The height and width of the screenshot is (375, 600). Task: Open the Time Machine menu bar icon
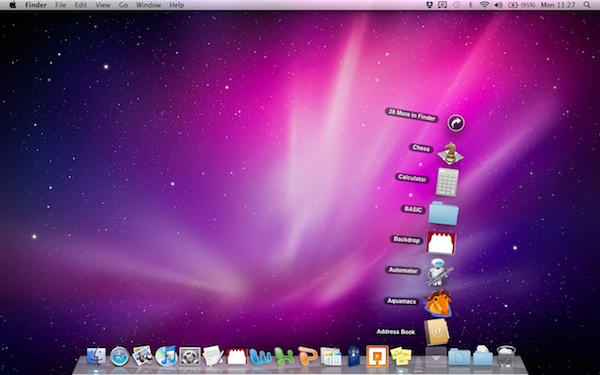click(x=457, y=5)
